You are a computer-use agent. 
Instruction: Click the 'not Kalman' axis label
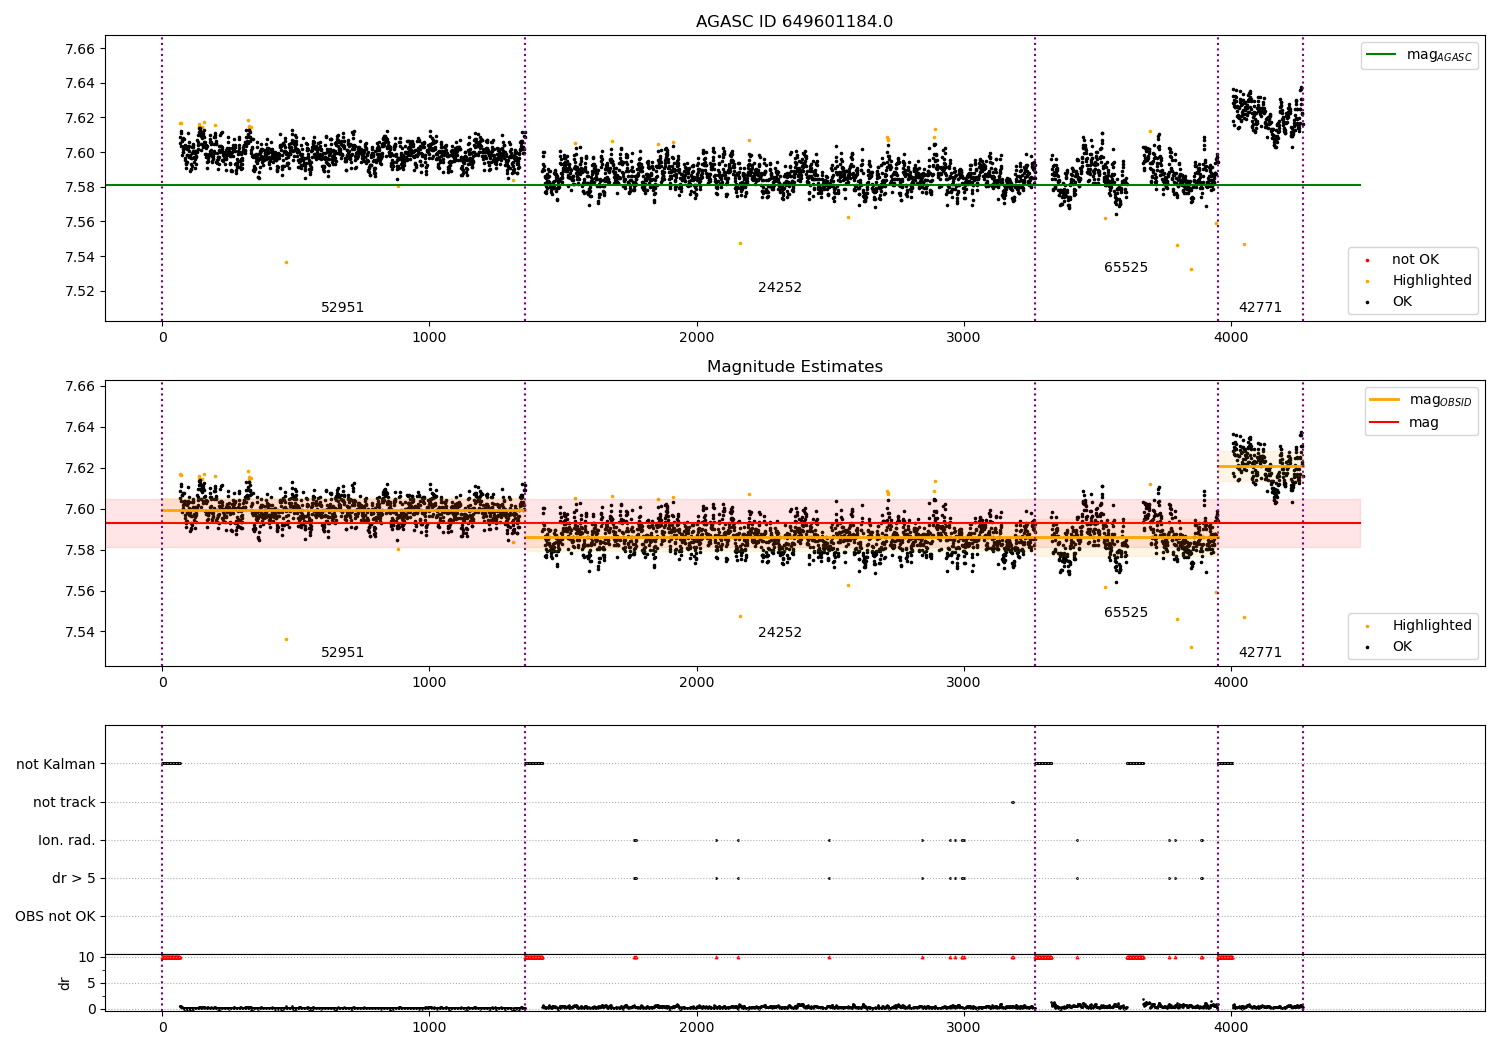pyautogui.click(x=56, y=765)
